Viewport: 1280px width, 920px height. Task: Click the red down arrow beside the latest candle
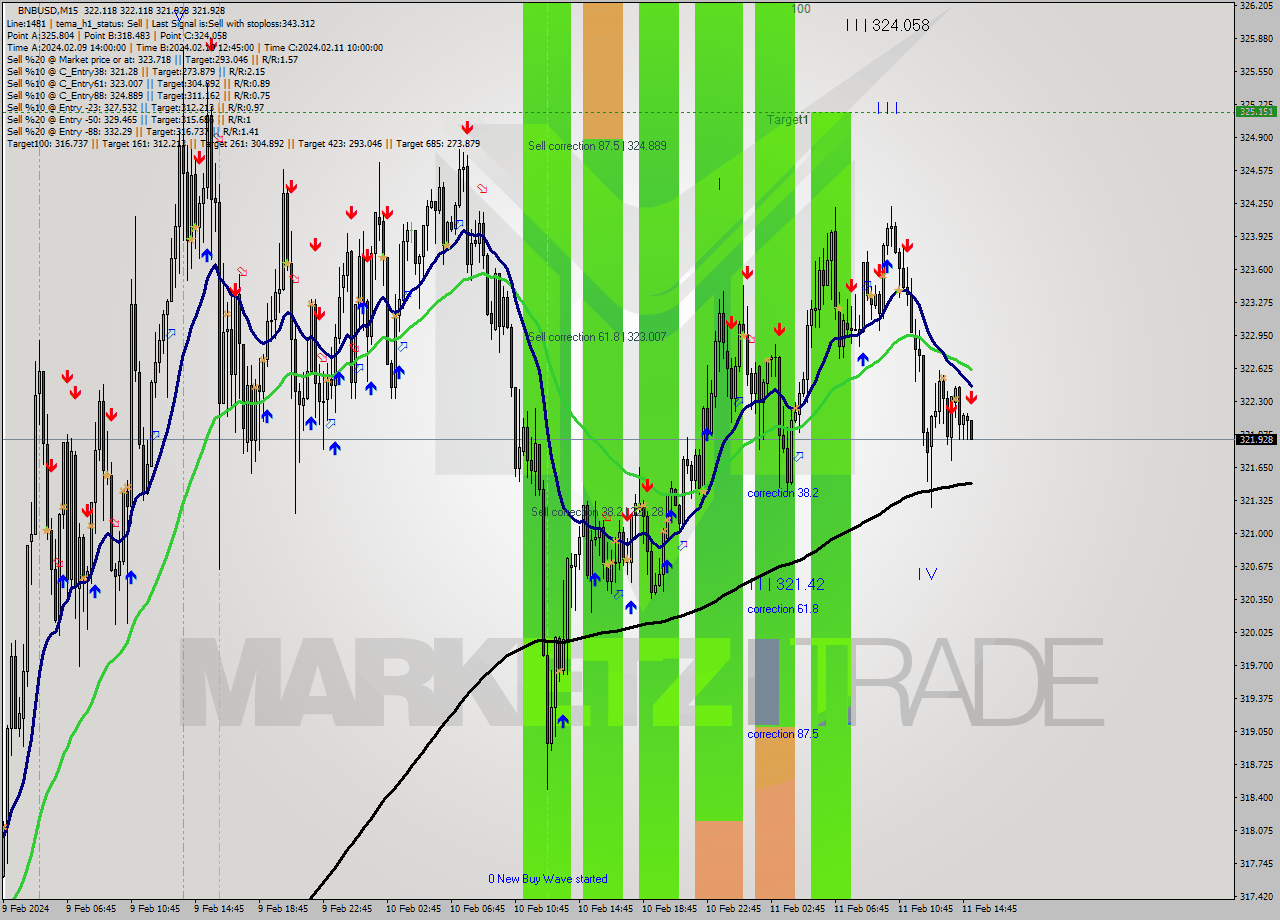[x=971, y=398]
